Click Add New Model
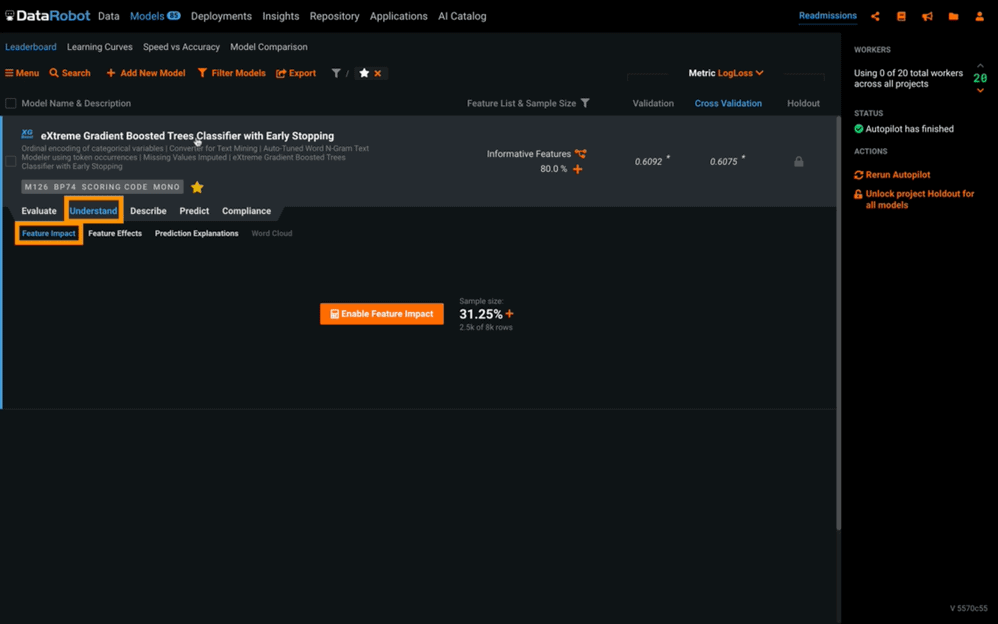Viewport: 998px width, 624px height. coord(146,73)
